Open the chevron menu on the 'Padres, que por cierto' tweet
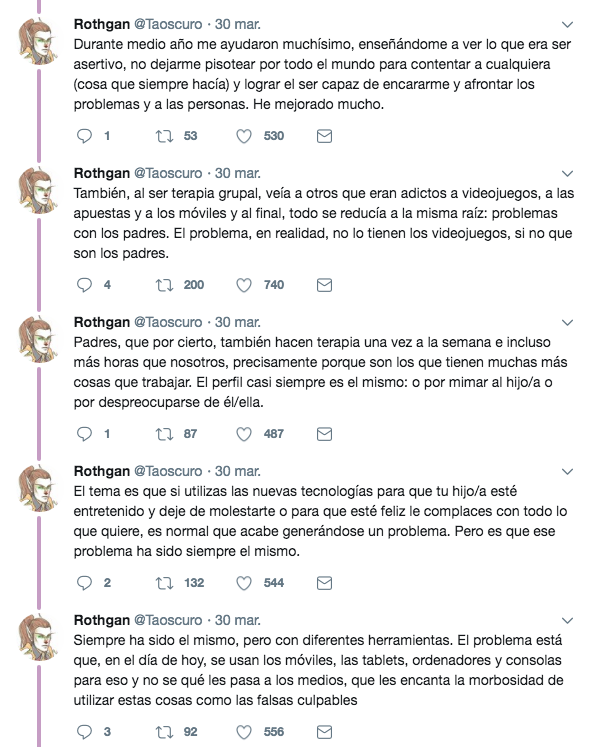Image resolution: width=596 pixels, height=747 pixels. point(567,323)
